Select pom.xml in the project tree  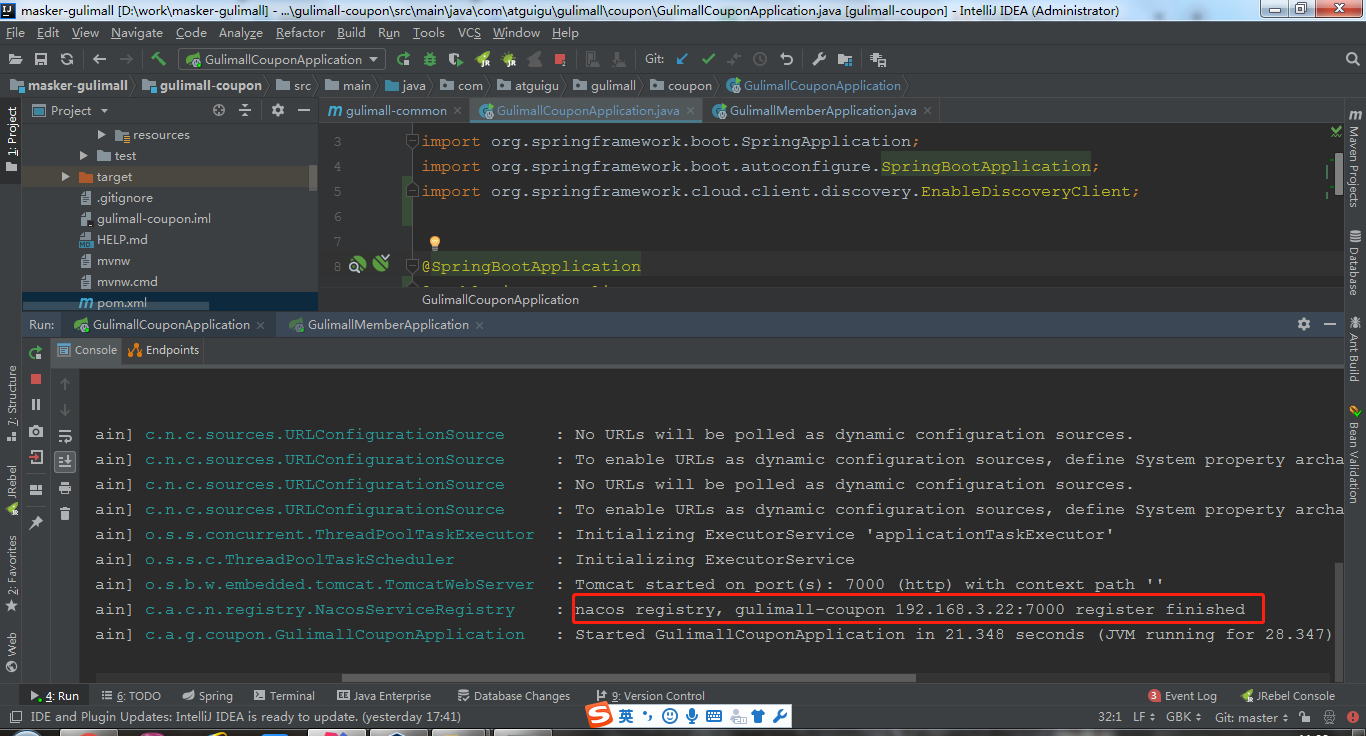(x=121, y=302)
